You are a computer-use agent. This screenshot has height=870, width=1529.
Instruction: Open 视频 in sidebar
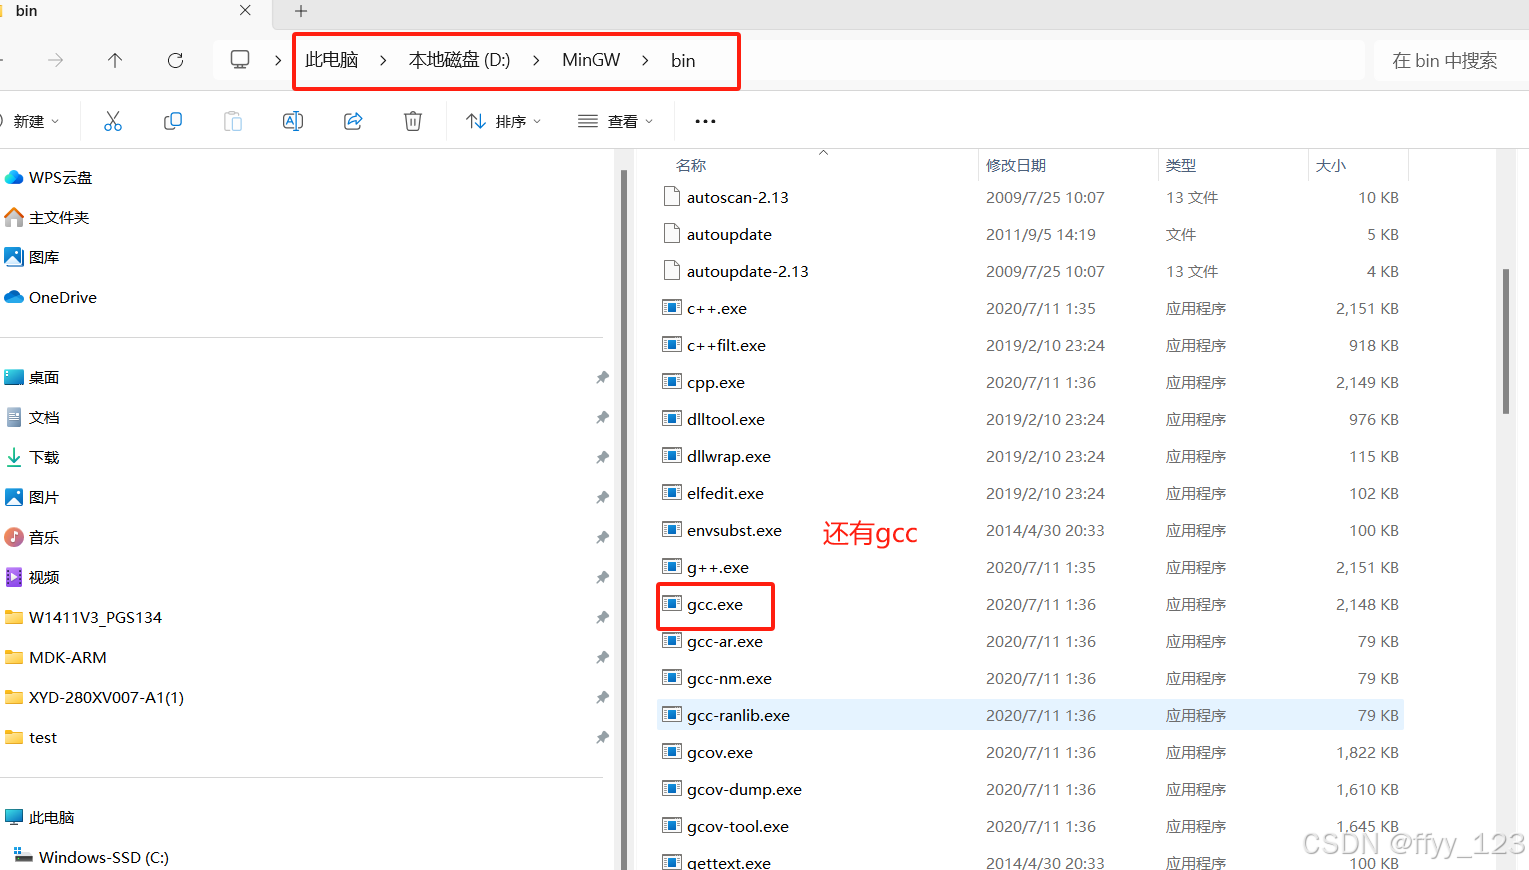pyautogui.click(x=32, y=577)
